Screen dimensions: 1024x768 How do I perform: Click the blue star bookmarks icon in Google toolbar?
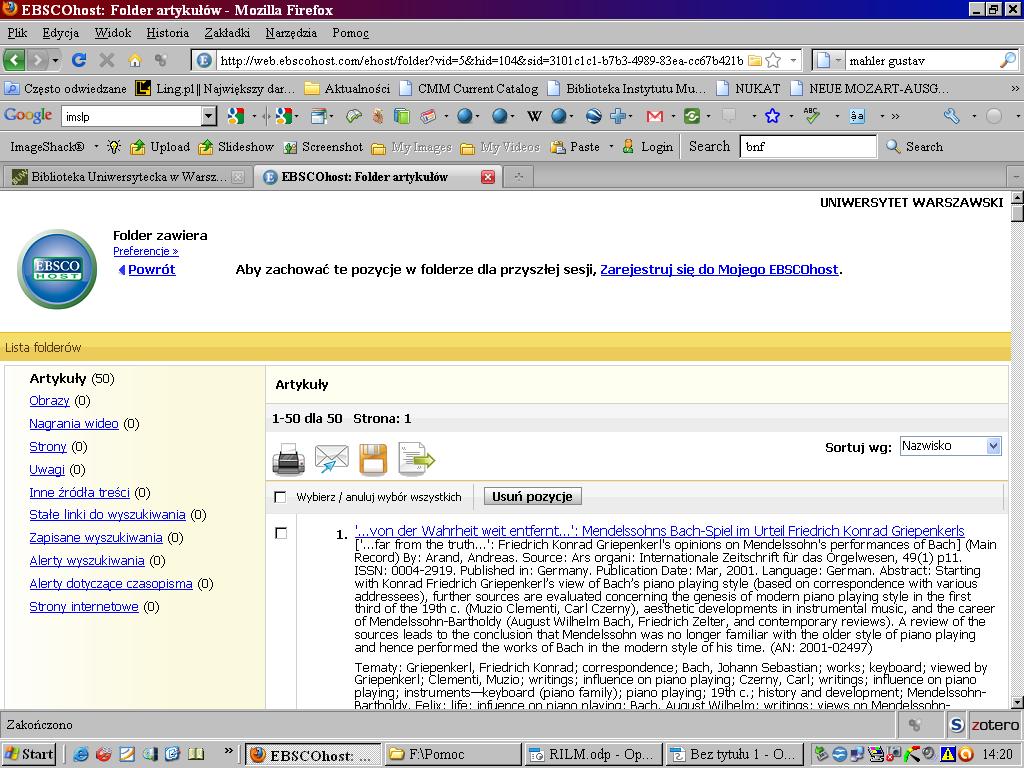[x=773, y=116]
